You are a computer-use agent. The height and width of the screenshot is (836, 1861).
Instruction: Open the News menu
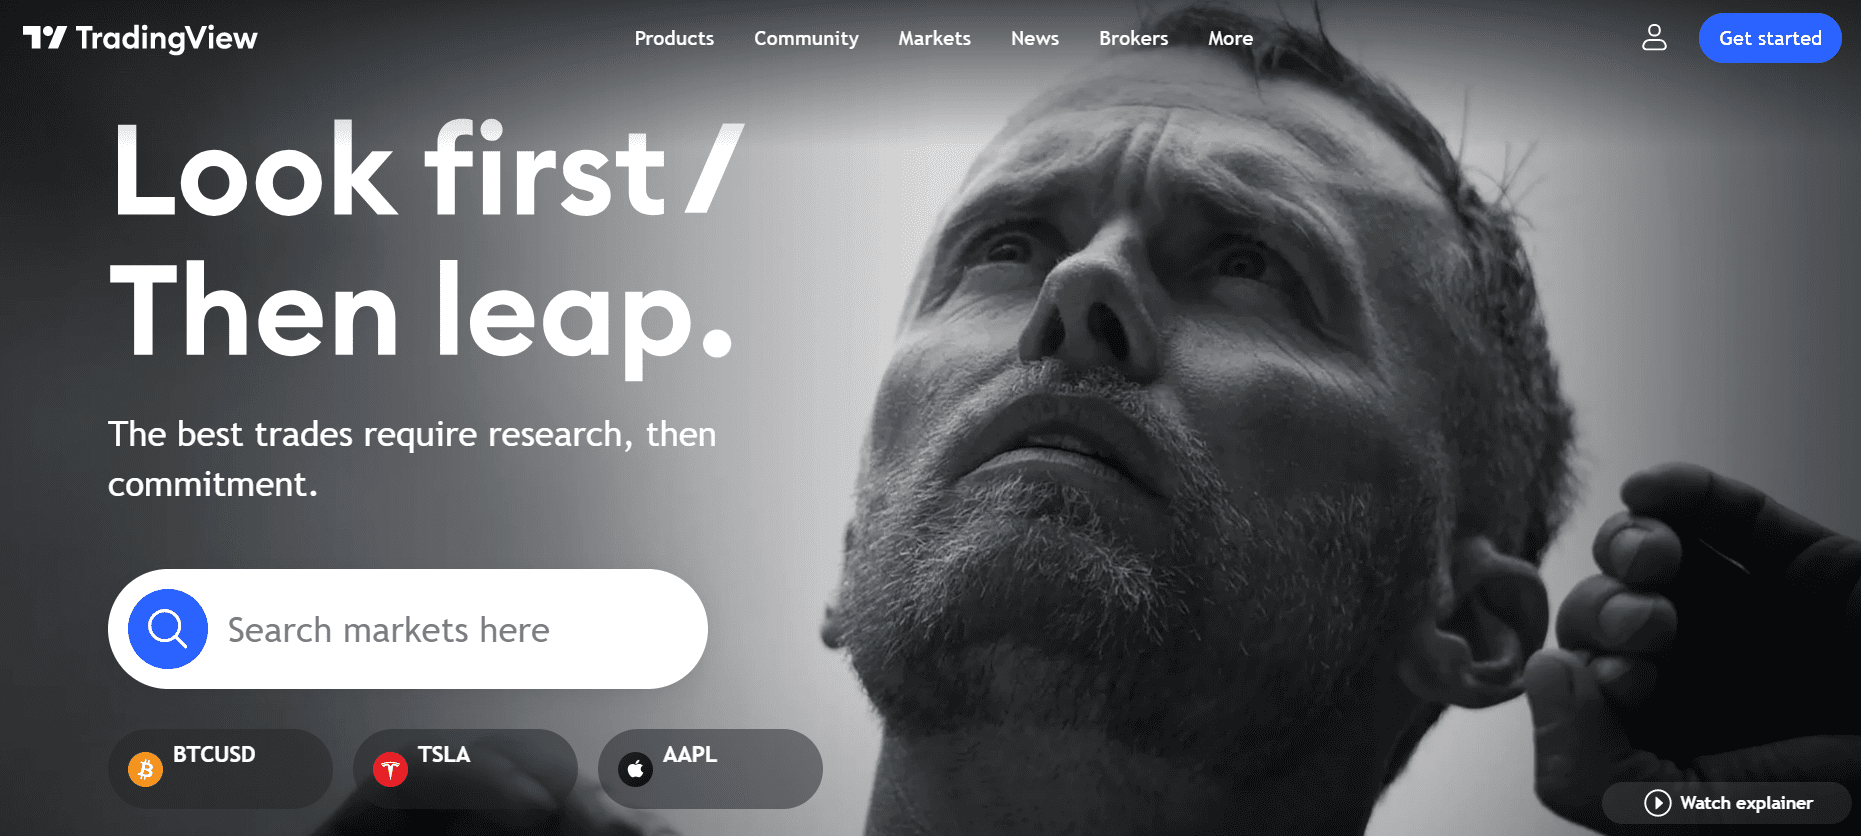pyautogui.click(x=1034, y=38)
